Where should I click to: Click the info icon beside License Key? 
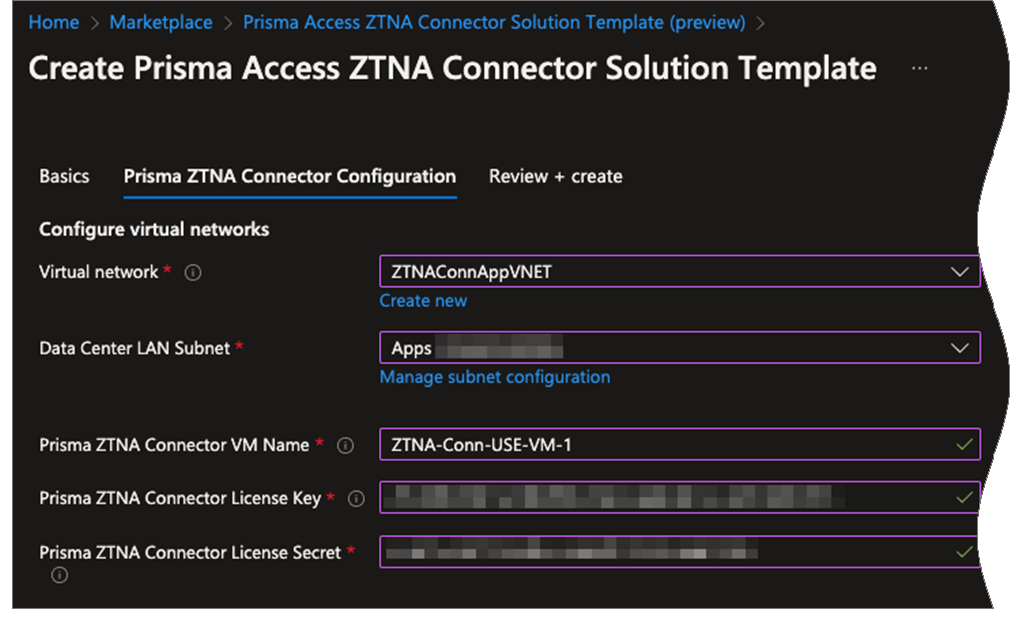(x=357, y=498)
